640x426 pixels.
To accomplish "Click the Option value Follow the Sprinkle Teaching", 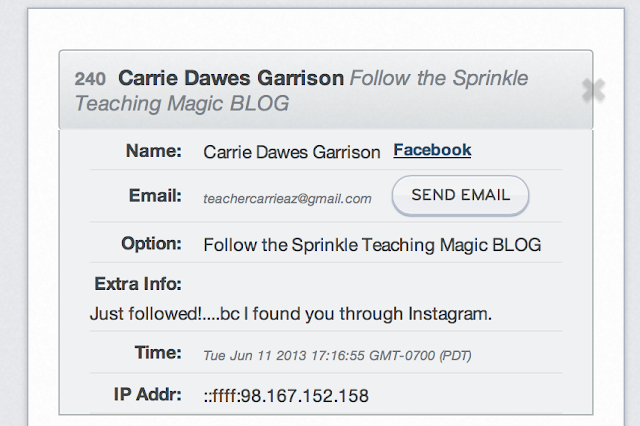I will [x=372, y=244].
